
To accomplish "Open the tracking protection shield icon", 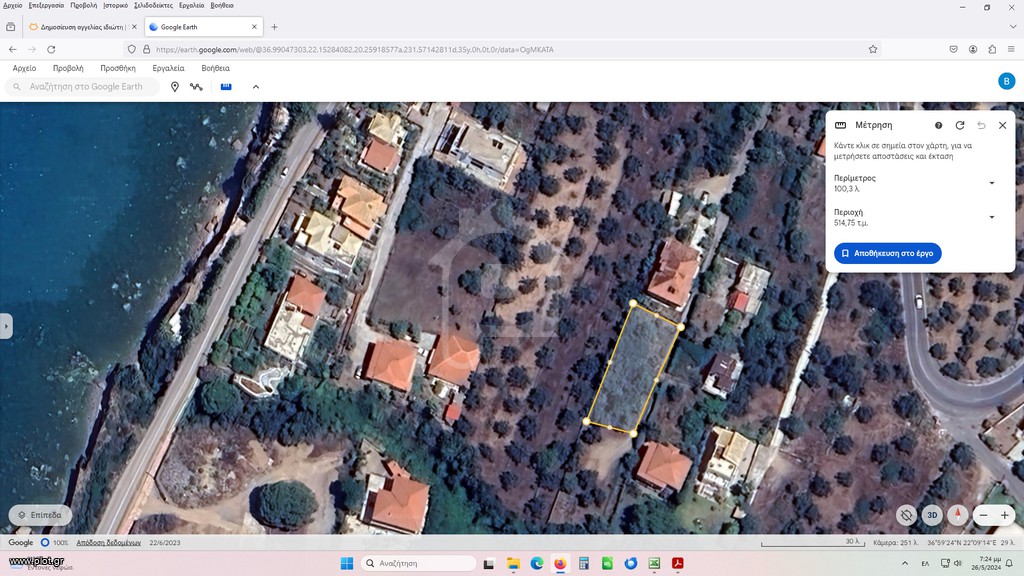I will 132,49.
